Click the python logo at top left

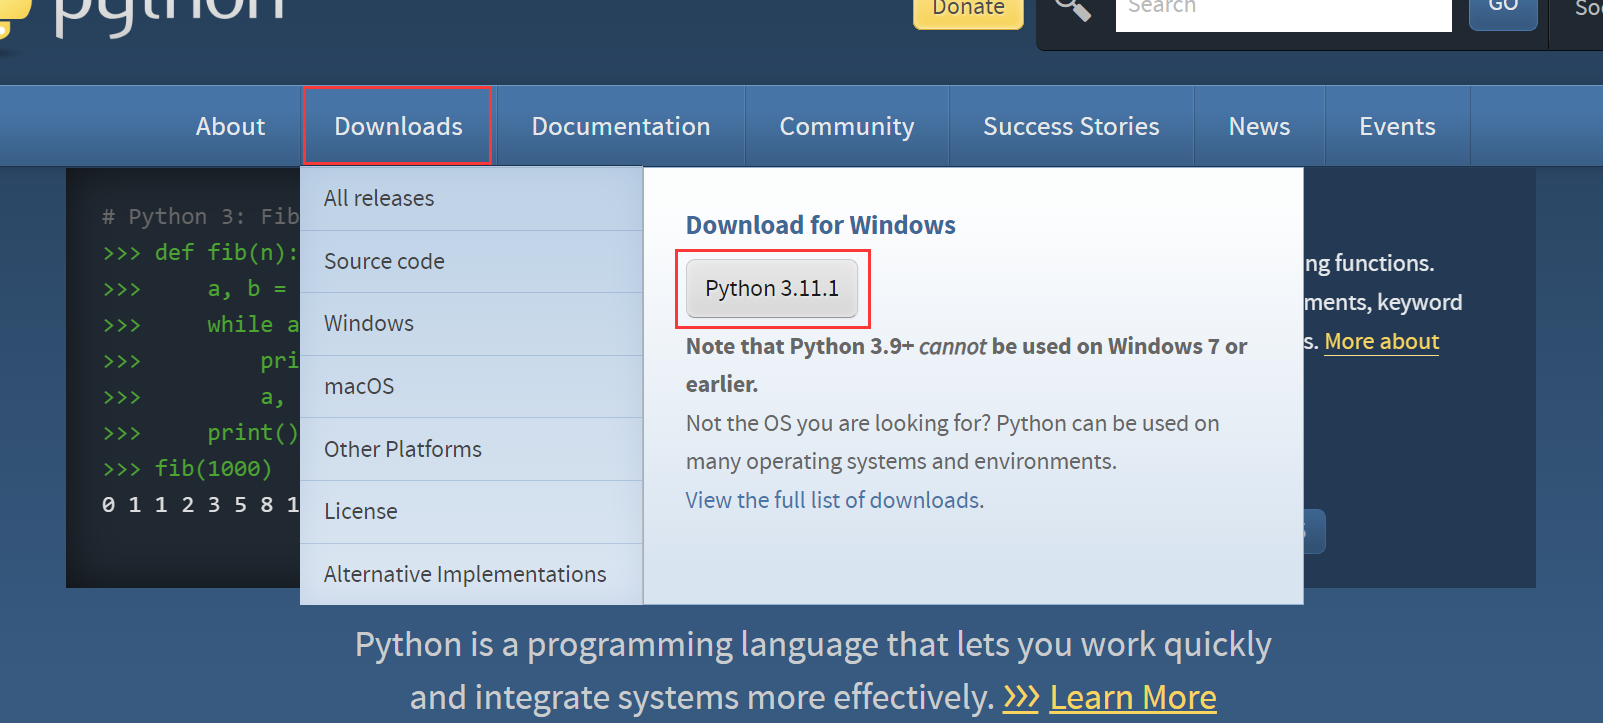pyautogui.click(x=142, y=20)
